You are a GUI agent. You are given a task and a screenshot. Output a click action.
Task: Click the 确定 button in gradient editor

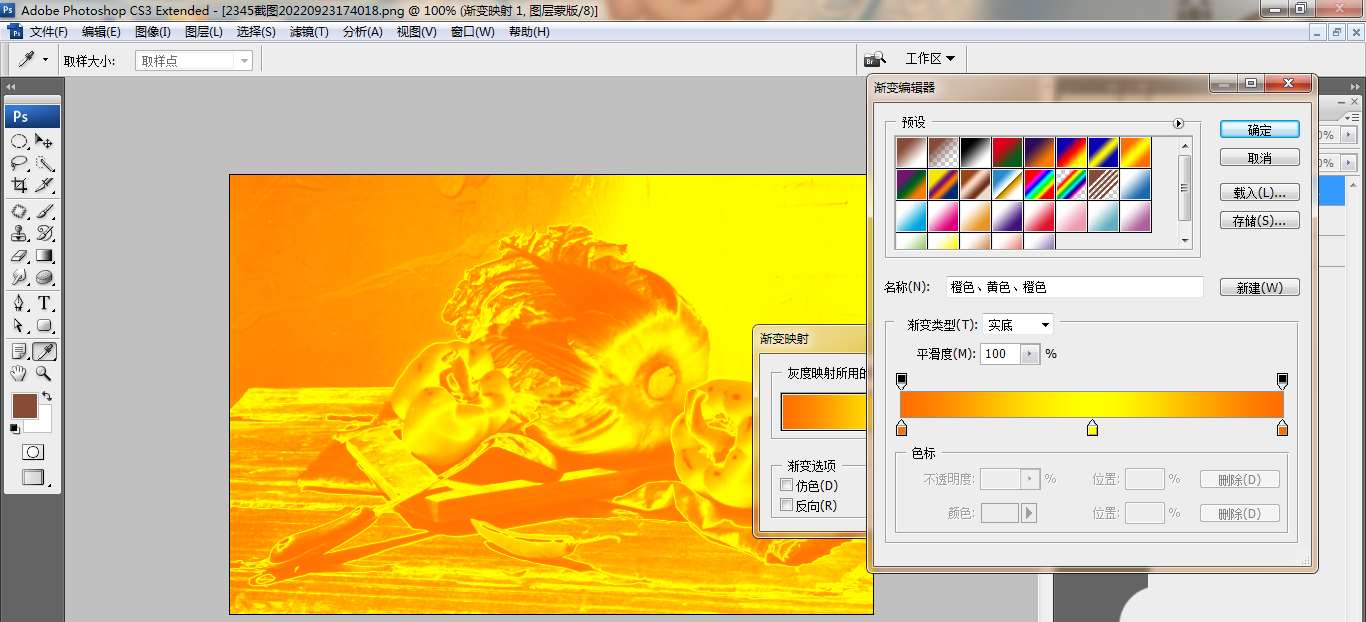coord(1259,130)
